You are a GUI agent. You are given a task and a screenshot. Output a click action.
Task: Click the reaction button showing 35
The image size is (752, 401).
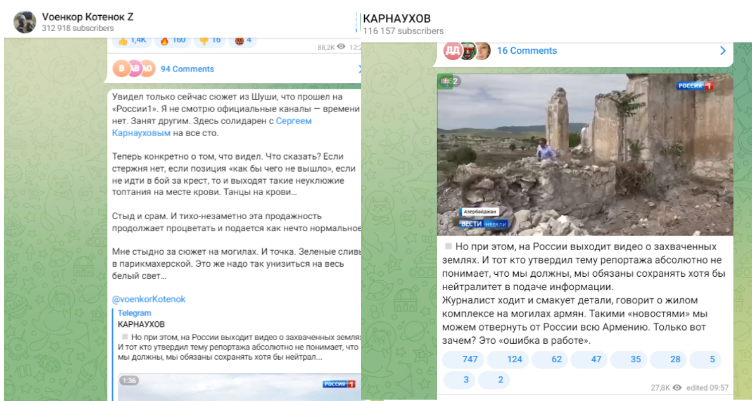pyautogui.click(x=628, y=359)
